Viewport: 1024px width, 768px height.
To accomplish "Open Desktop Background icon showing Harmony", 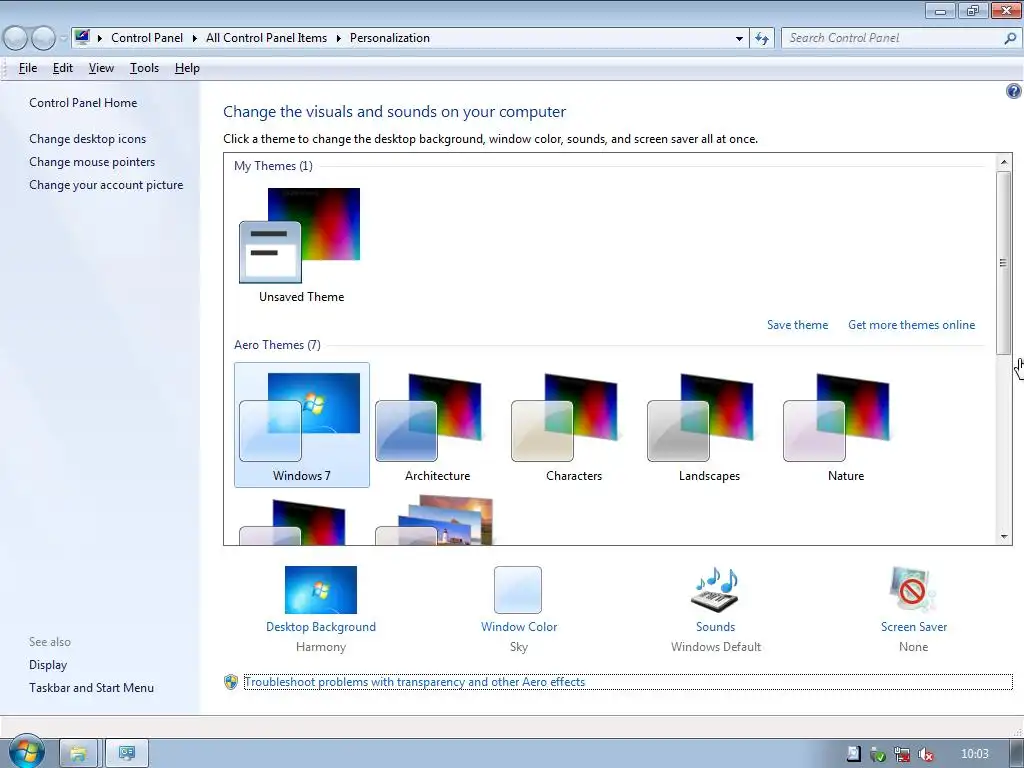I will click(x=321, y=590).
